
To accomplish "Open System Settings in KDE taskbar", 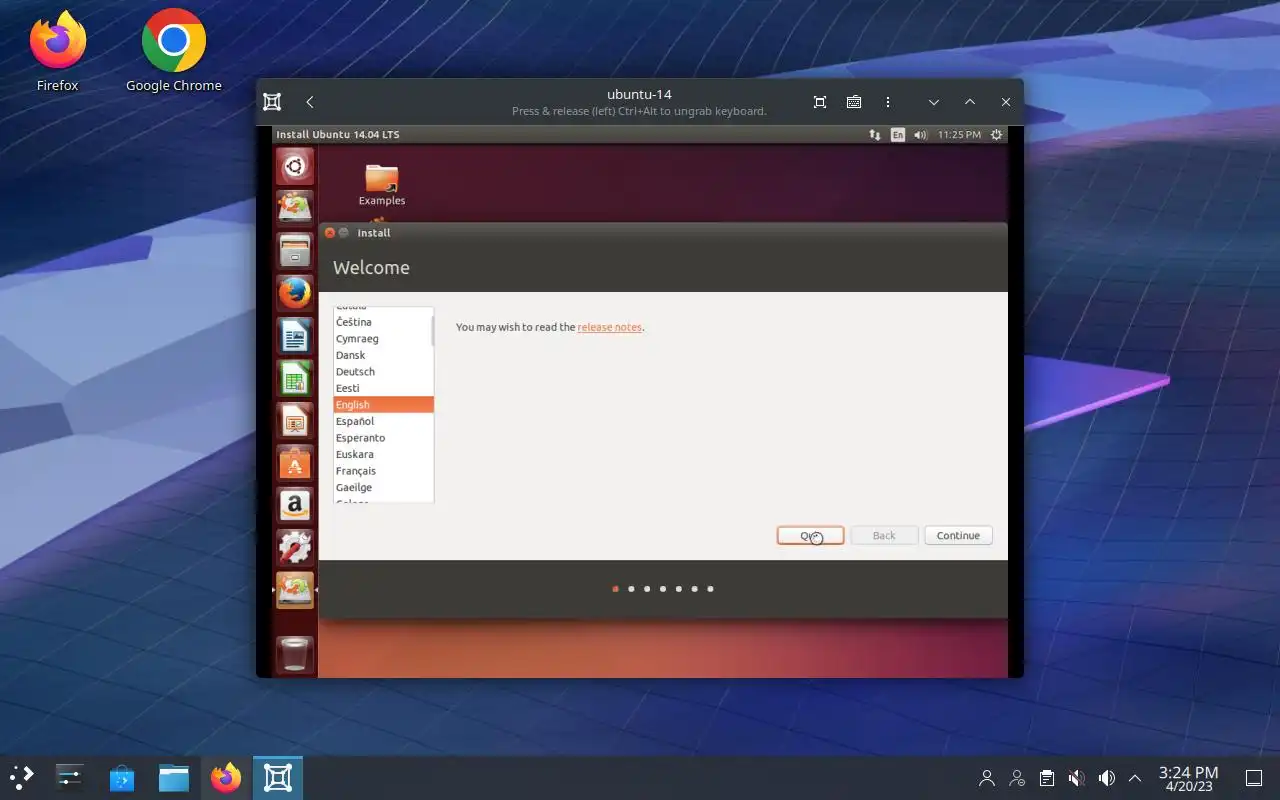I will coord(70,777).
